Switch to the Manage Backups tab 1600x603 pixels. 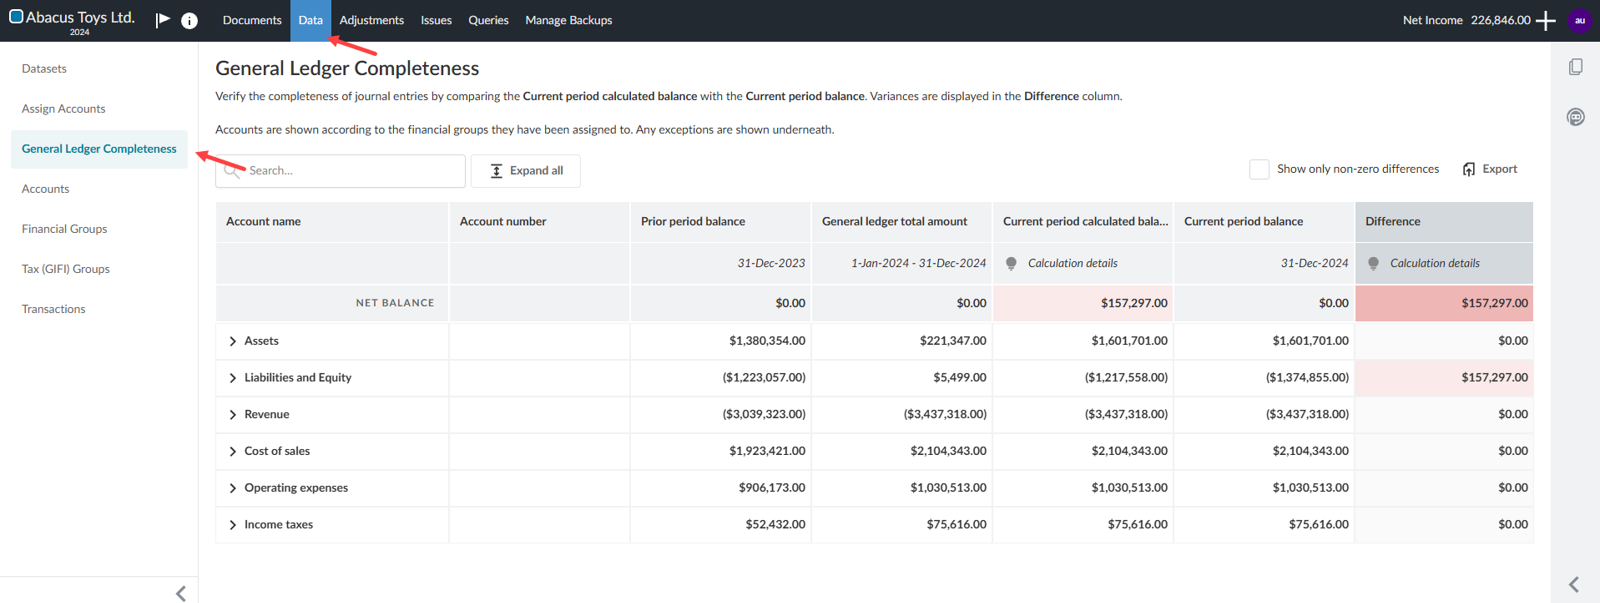pyautogui.click(x=568, y=20)
